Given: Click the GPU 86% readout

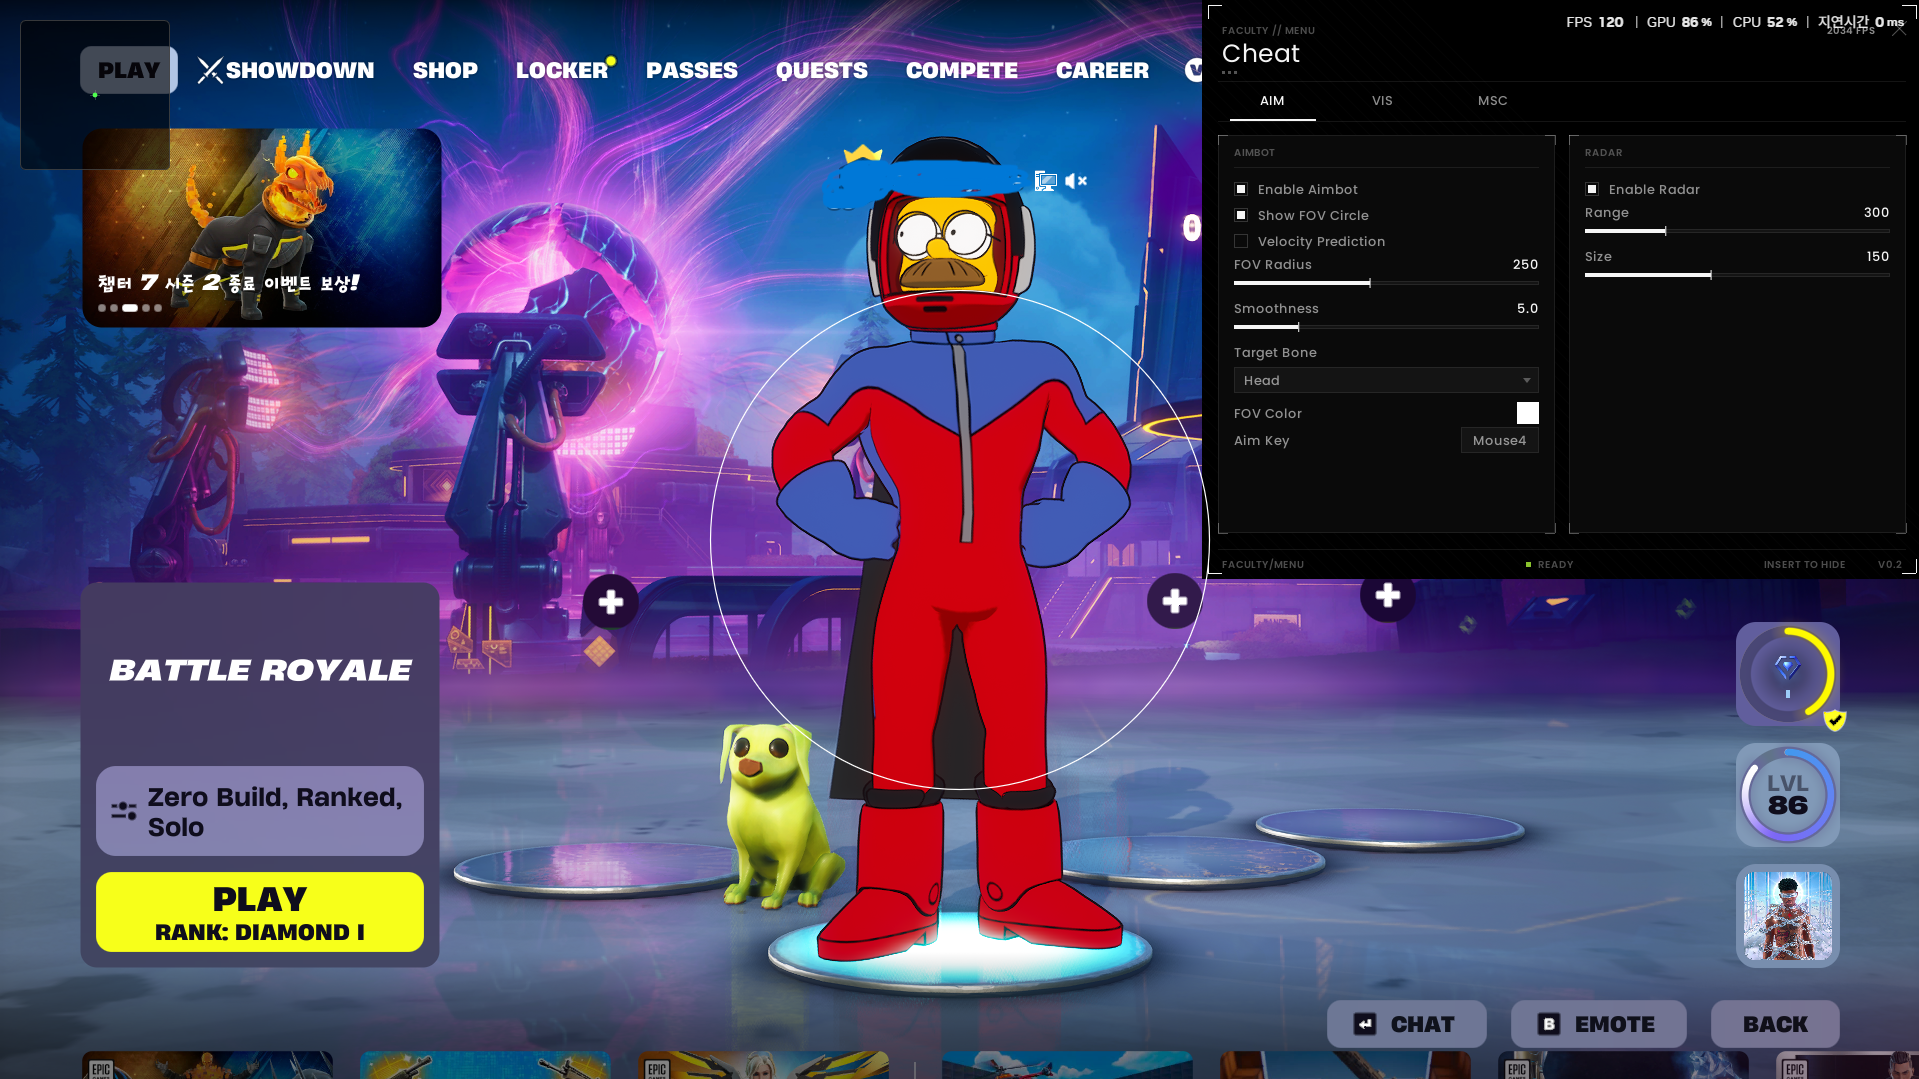Looking at the screenshot, I should [x=1679, y=22].
